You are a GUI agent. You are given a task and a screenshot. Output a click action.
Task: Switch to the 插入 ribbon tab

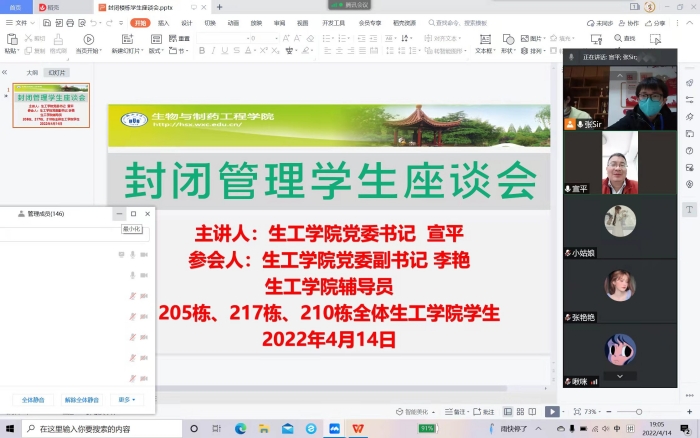(163, 22)
